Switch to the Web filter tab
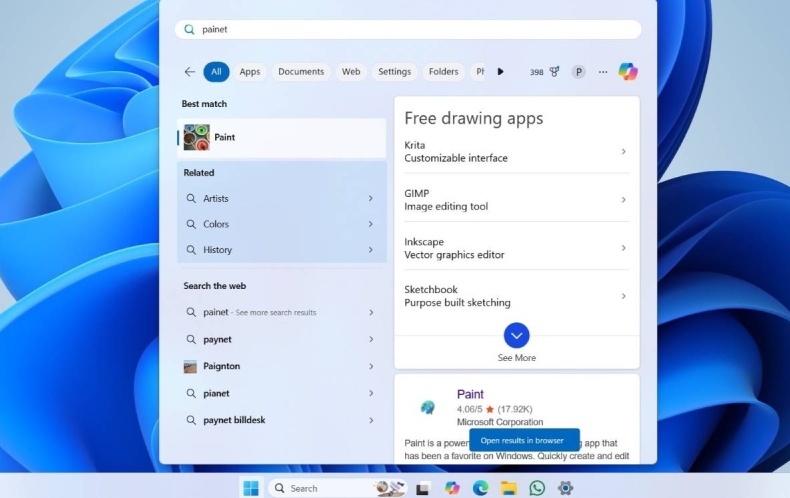 [351, 72]
